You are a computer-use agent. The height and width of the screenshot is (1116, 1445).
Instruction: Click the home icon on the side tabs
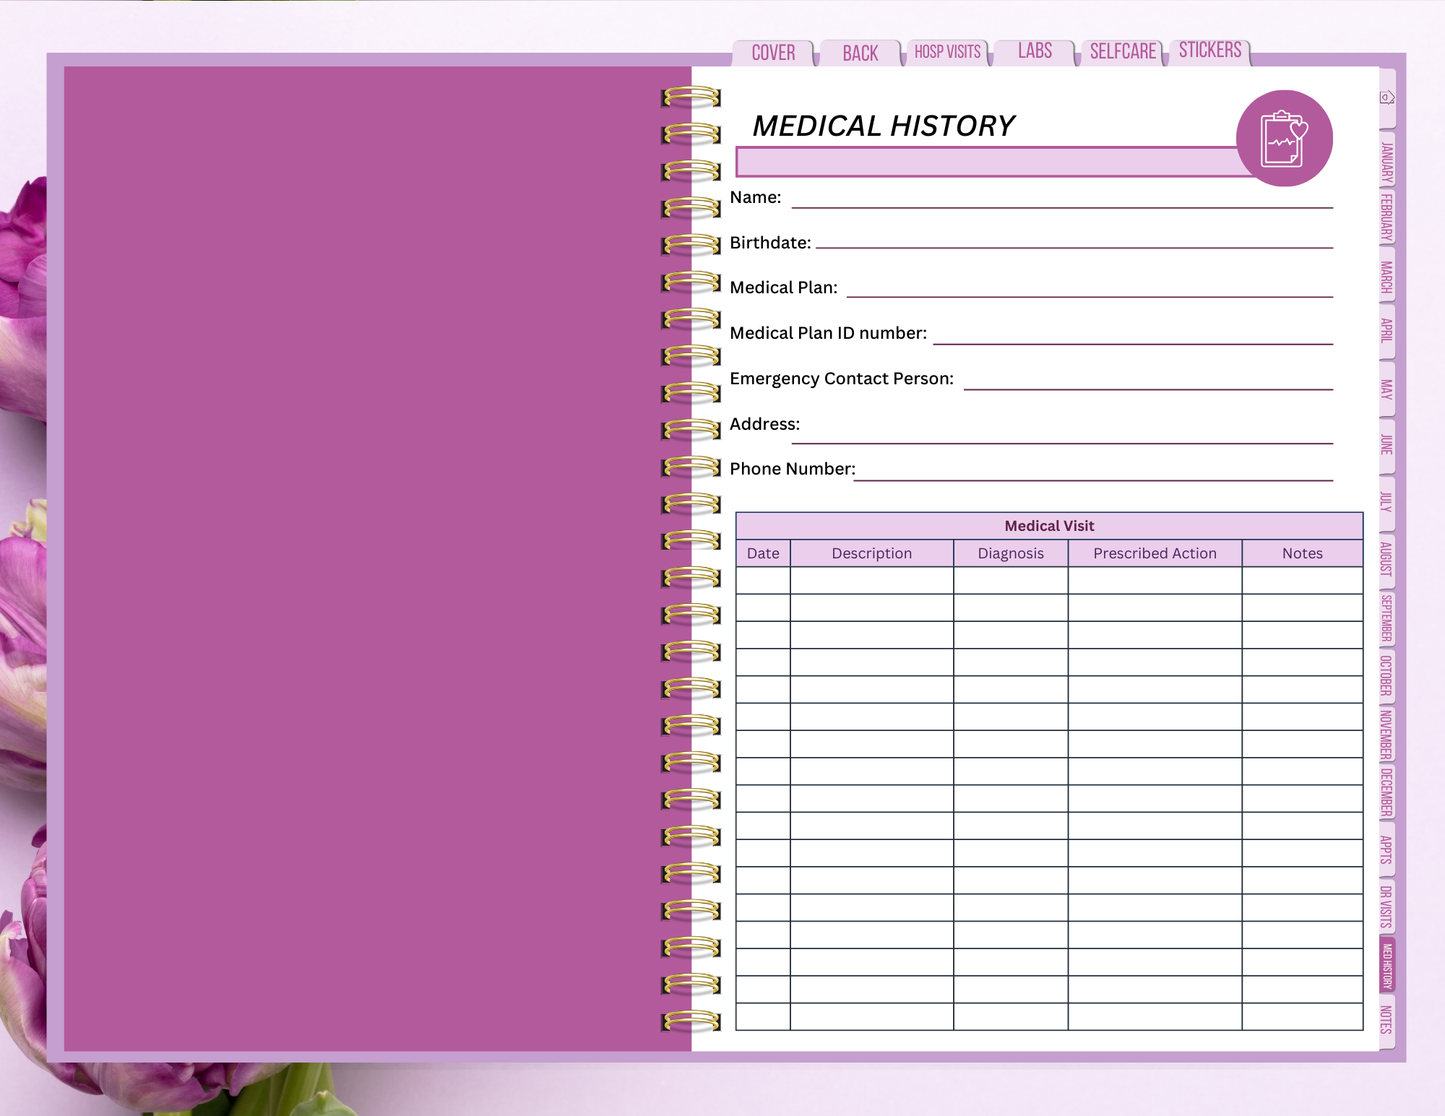point(1386,98)
